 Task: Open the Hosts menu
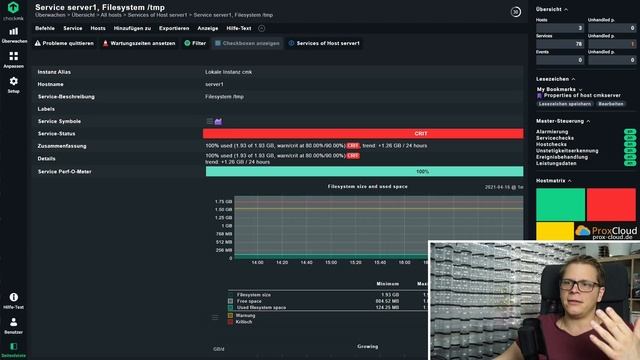[98, 28]
